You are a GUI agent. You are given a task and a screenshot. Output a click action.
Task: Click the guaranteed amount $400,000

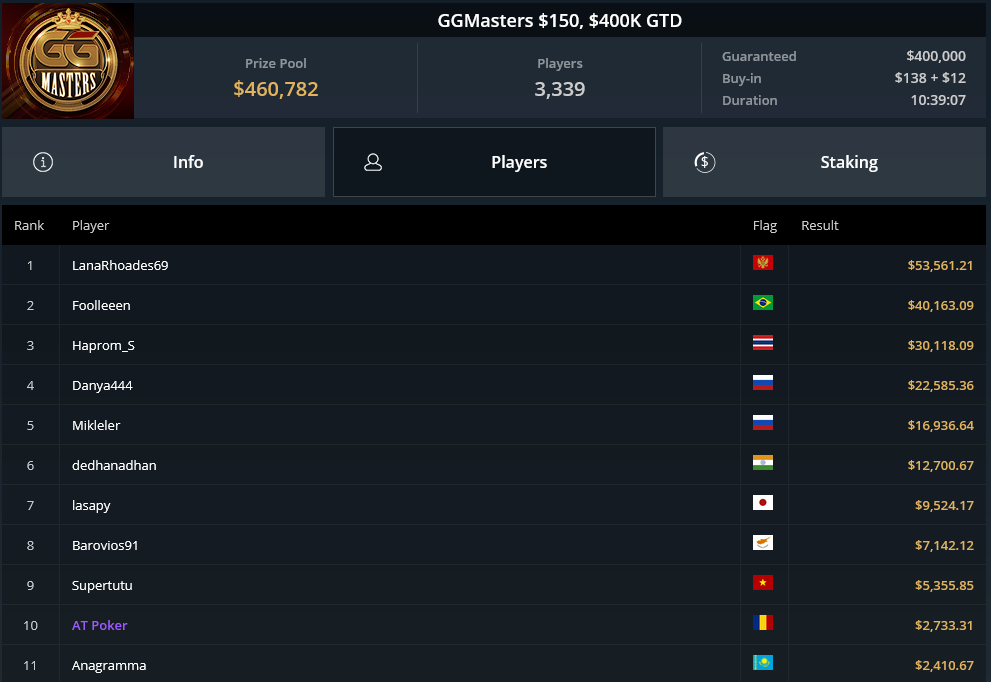point(936,56)
